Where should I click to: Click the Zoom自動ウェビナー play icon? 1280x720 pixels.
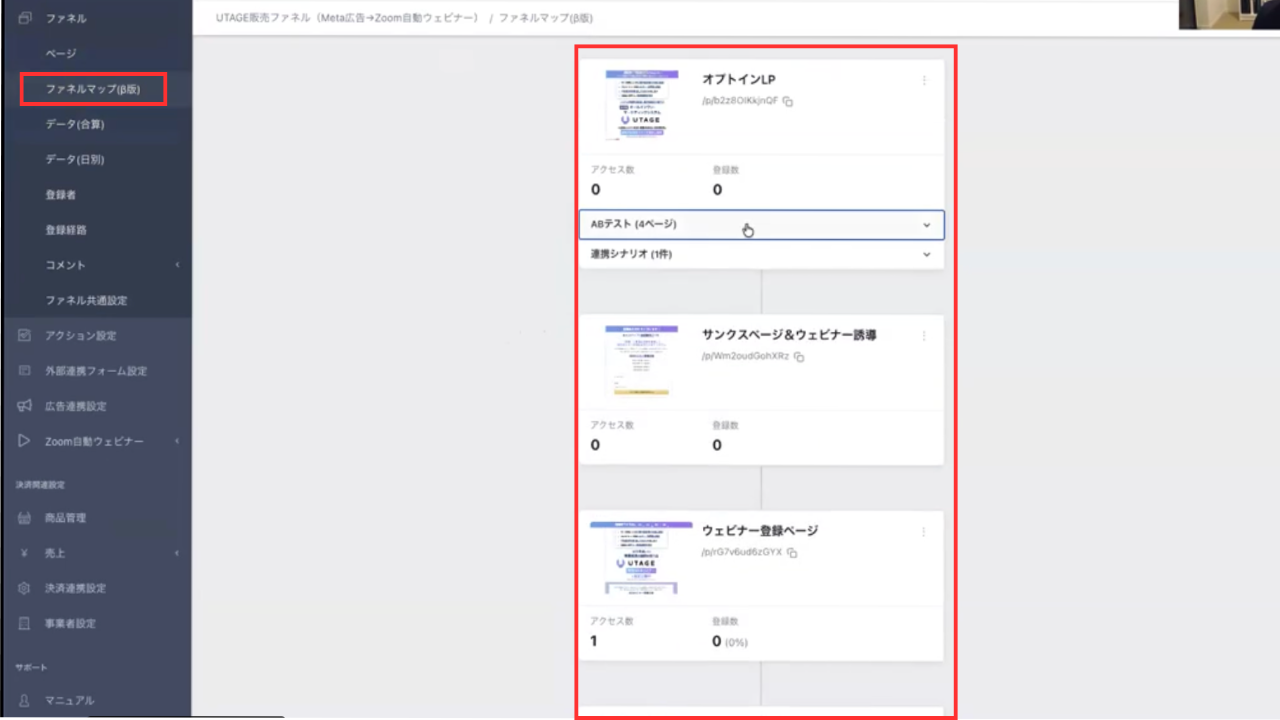pyautogui.click(x=25, y=441)
